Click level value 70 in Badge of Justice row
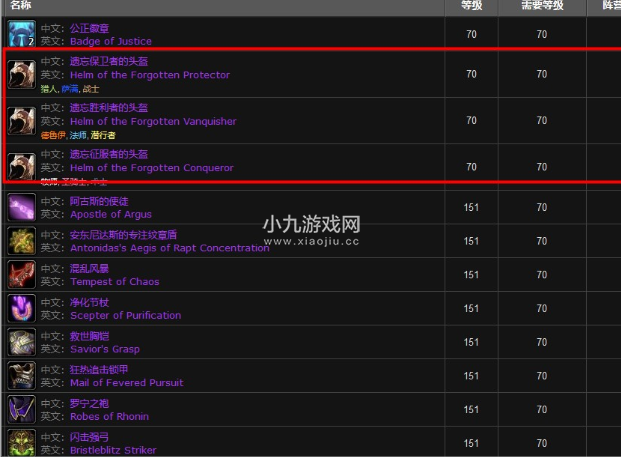 point(471,34)
